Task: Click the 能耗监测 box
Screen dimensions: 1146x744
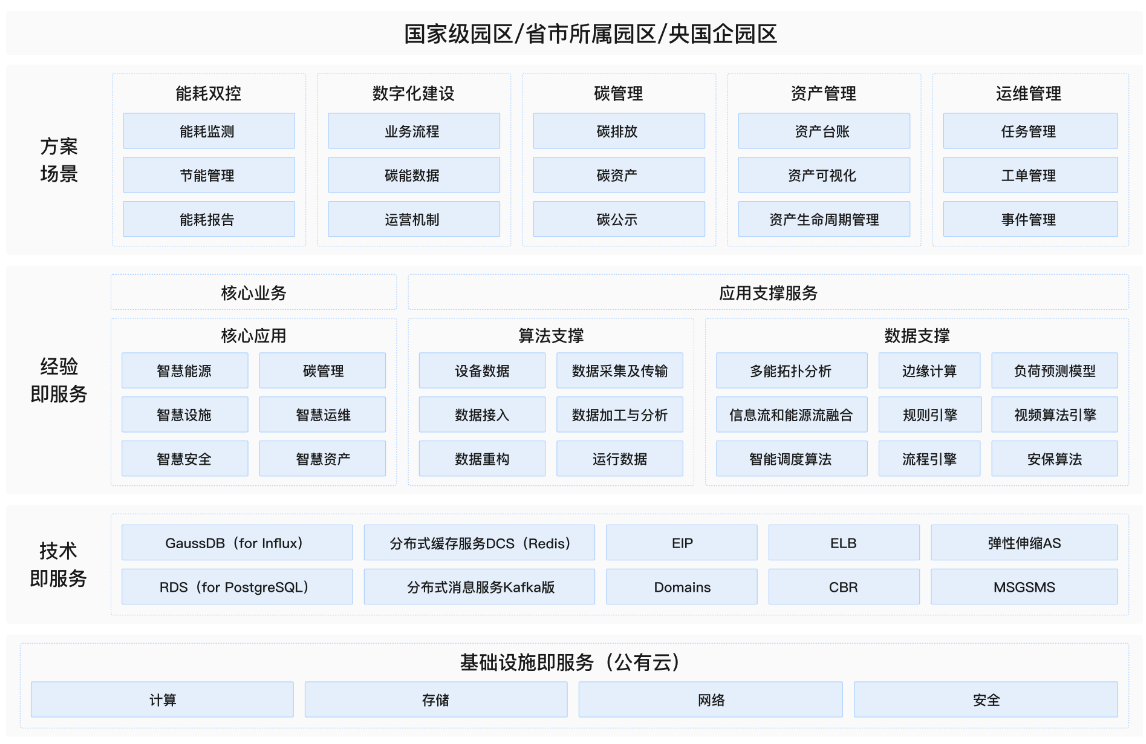Action: 208,131
